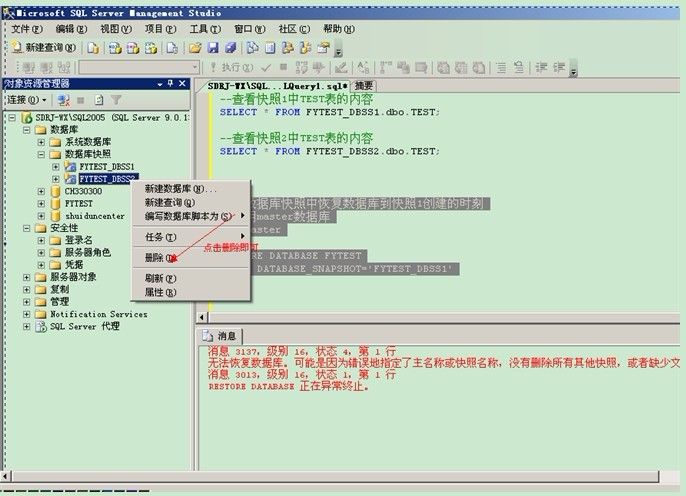This screenshot has height=496, width=686.
Task: Choose 属性 in the context menu
Action: [x=191, y=292]
